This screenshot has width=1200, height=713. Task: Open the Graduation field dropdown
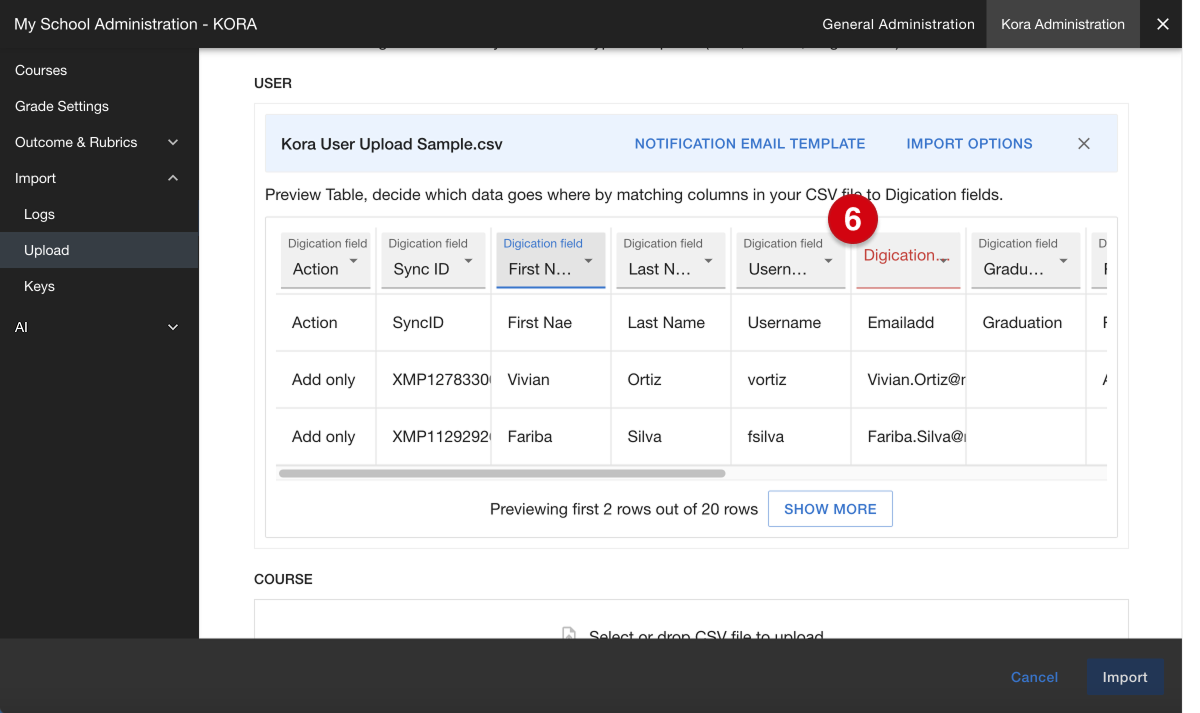coord(1026,261)
